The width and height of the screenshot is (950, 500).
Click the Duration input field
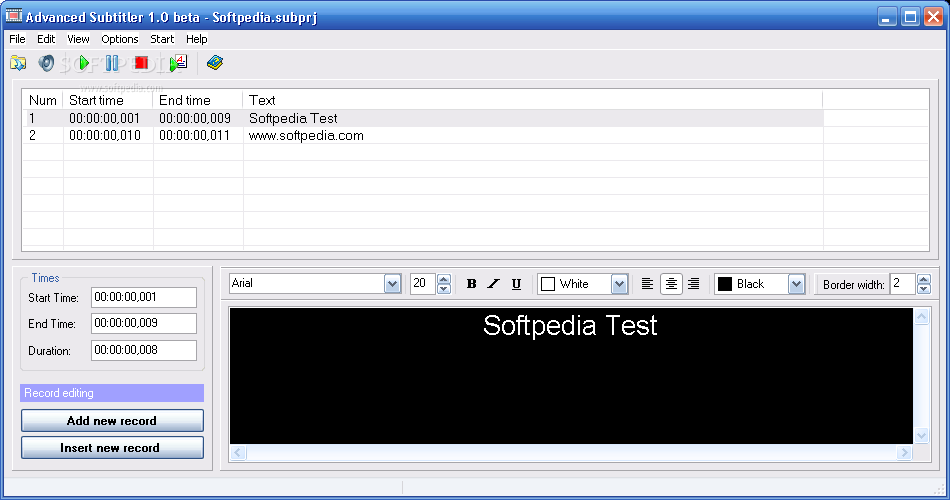(144, 350)
